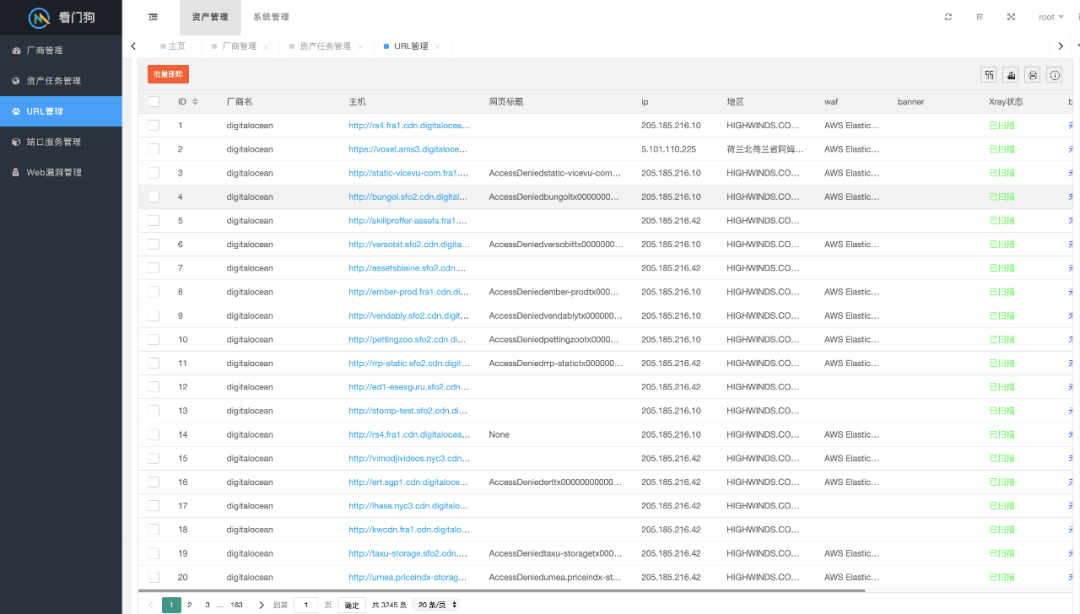Close the 资产任务管理 tab
The image size is (1080, 614).
360,47
